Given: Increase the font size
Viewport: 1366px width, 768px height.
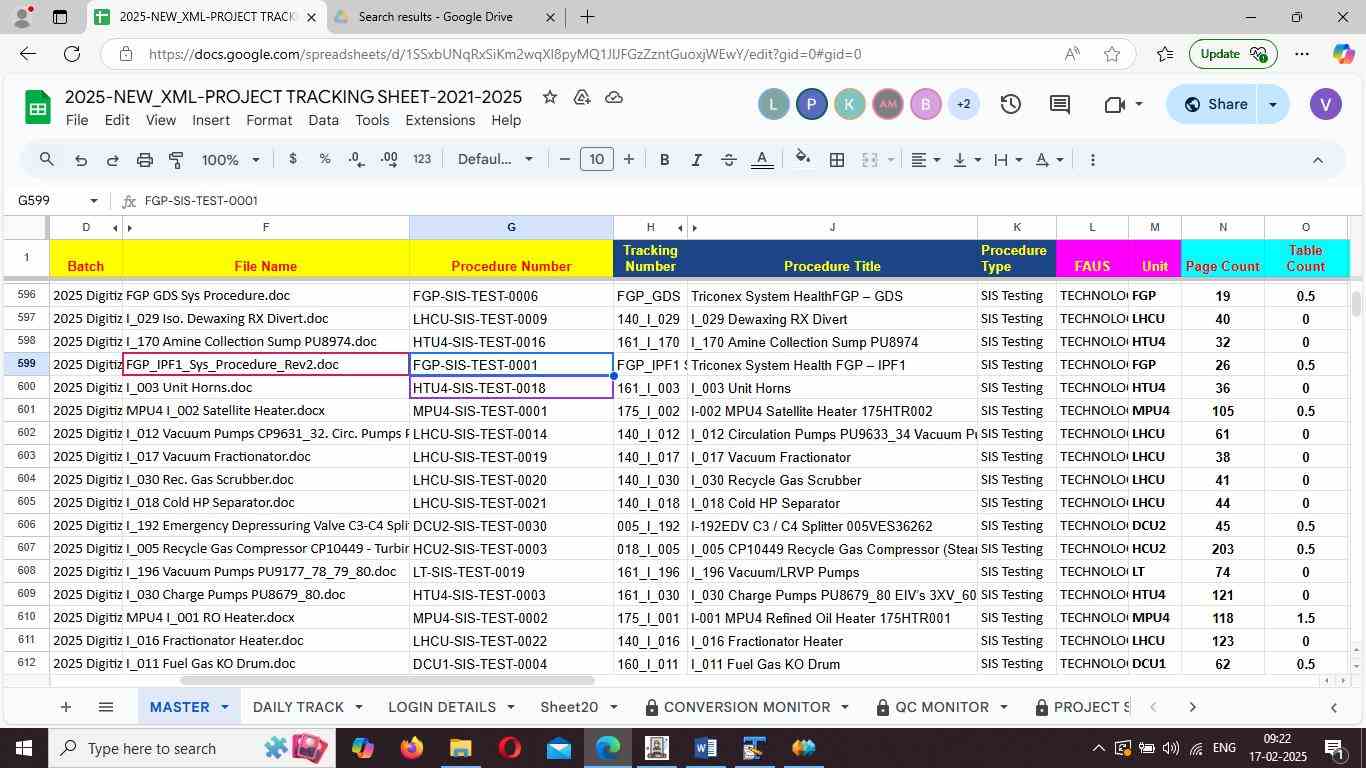Looking at the screenshot, I should 628,159.
